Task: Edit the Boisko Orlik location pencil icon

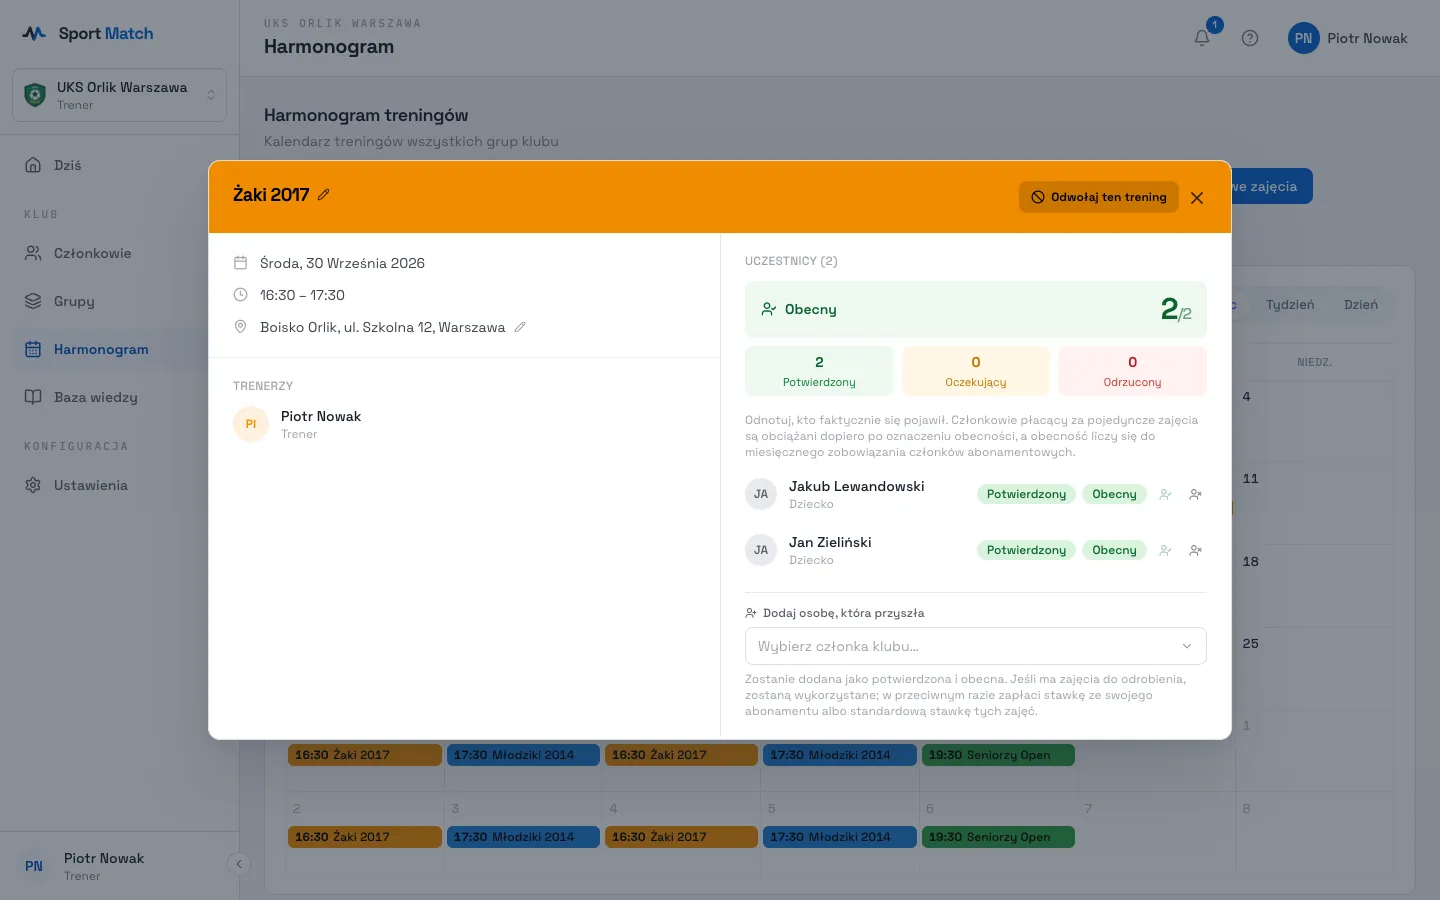Action: 520,327
